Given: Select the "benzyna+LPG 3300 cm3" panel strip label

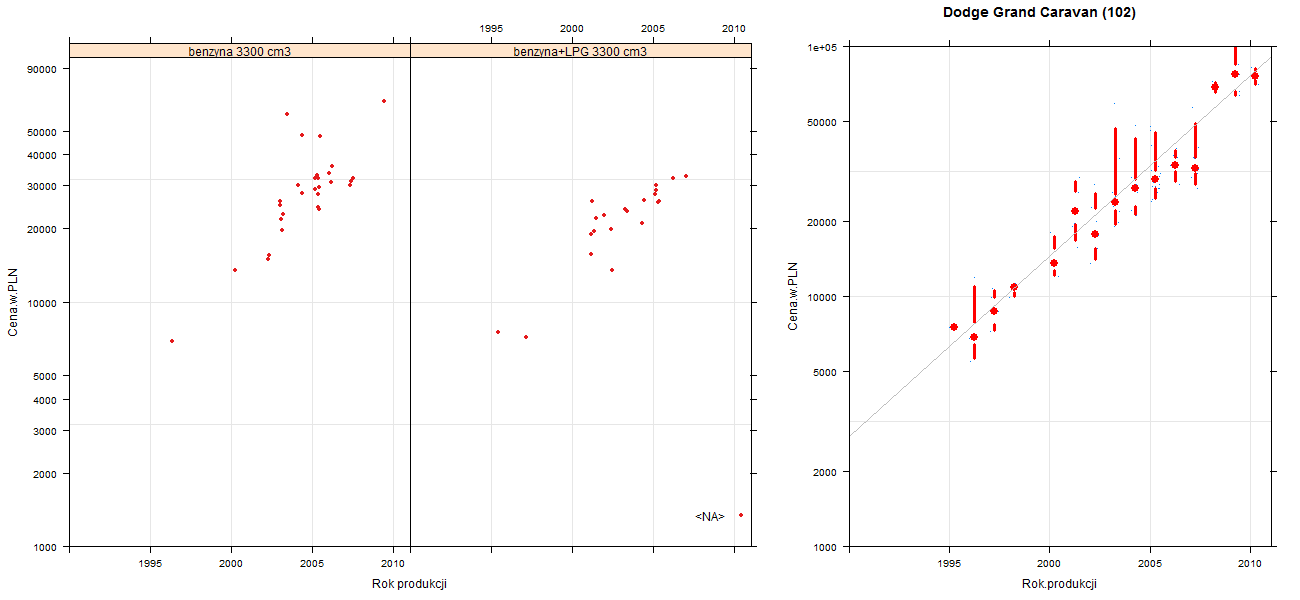Looking at the screenshot, I should tap(580, 51).
